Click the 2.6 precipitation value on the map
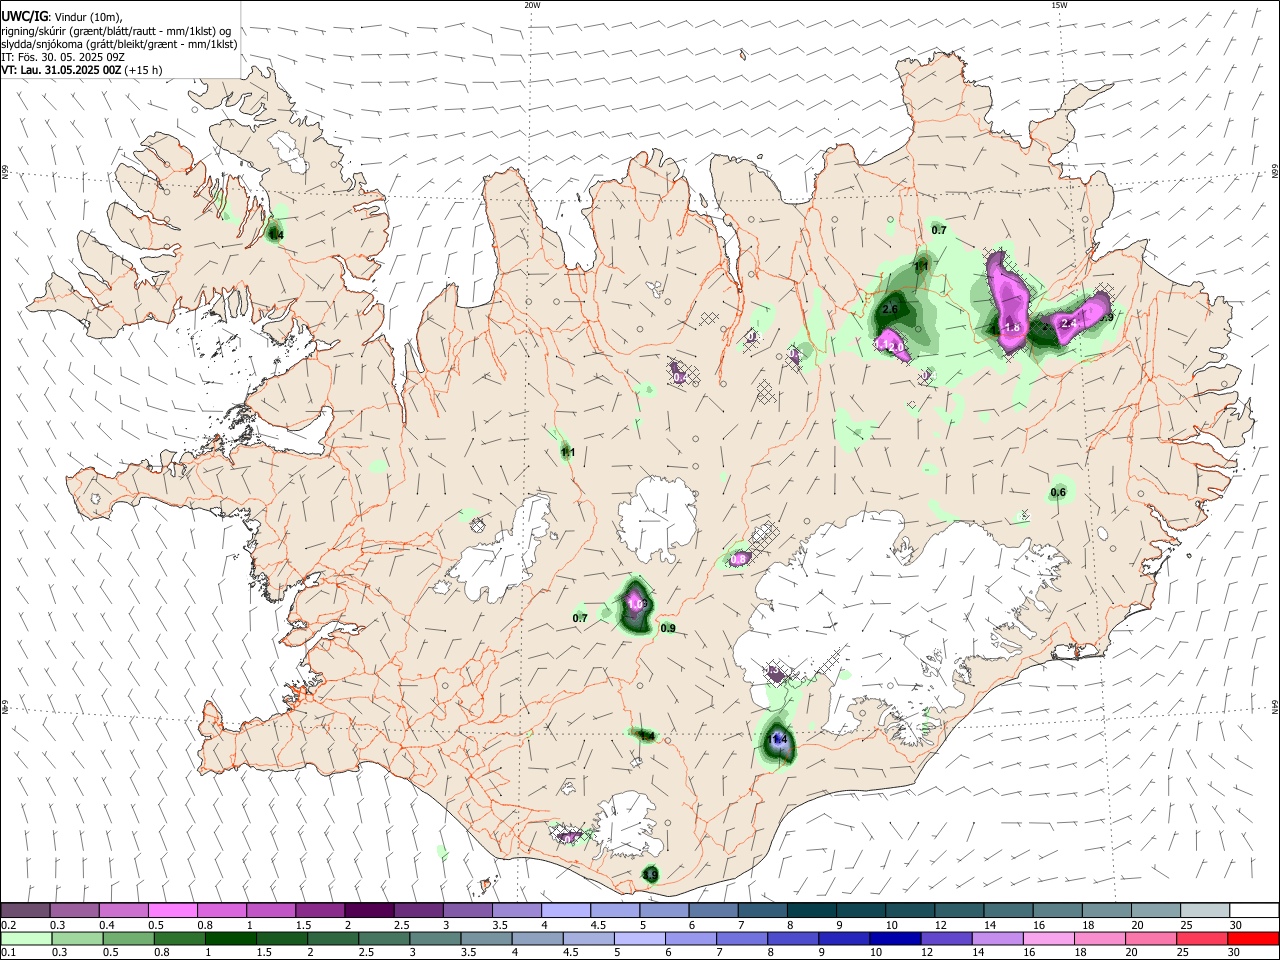The height and width of the screenshot is (960, 1280). pos(890,309)
